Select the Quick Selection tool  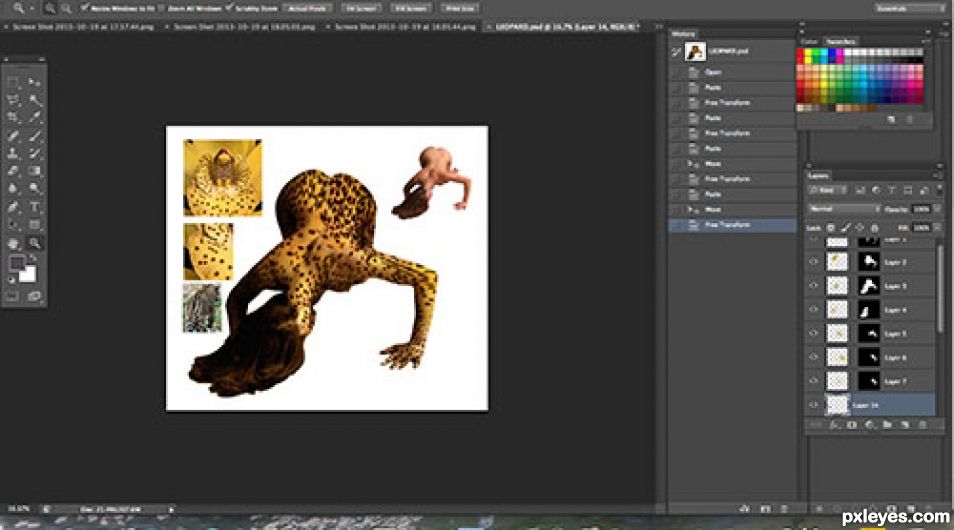click(x=35, y=100)
